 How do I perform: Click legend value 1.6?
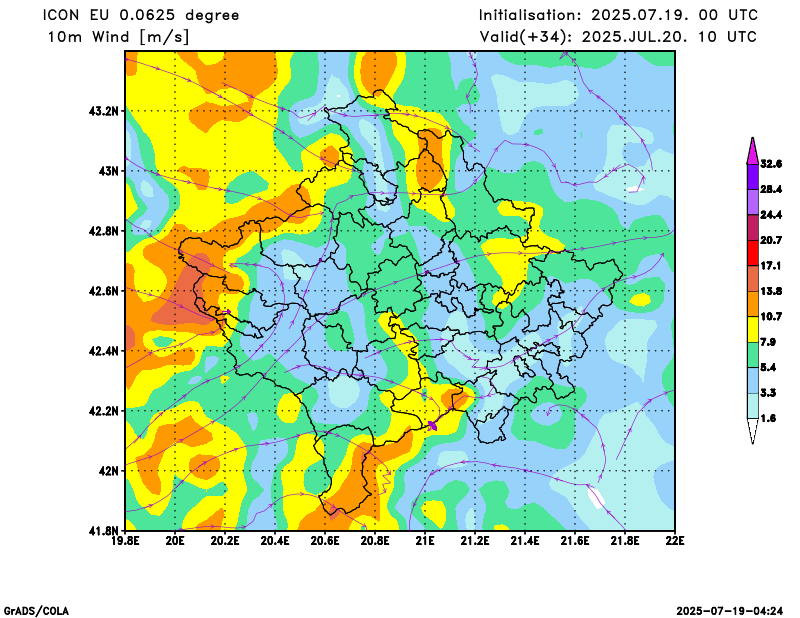(768, 418)
